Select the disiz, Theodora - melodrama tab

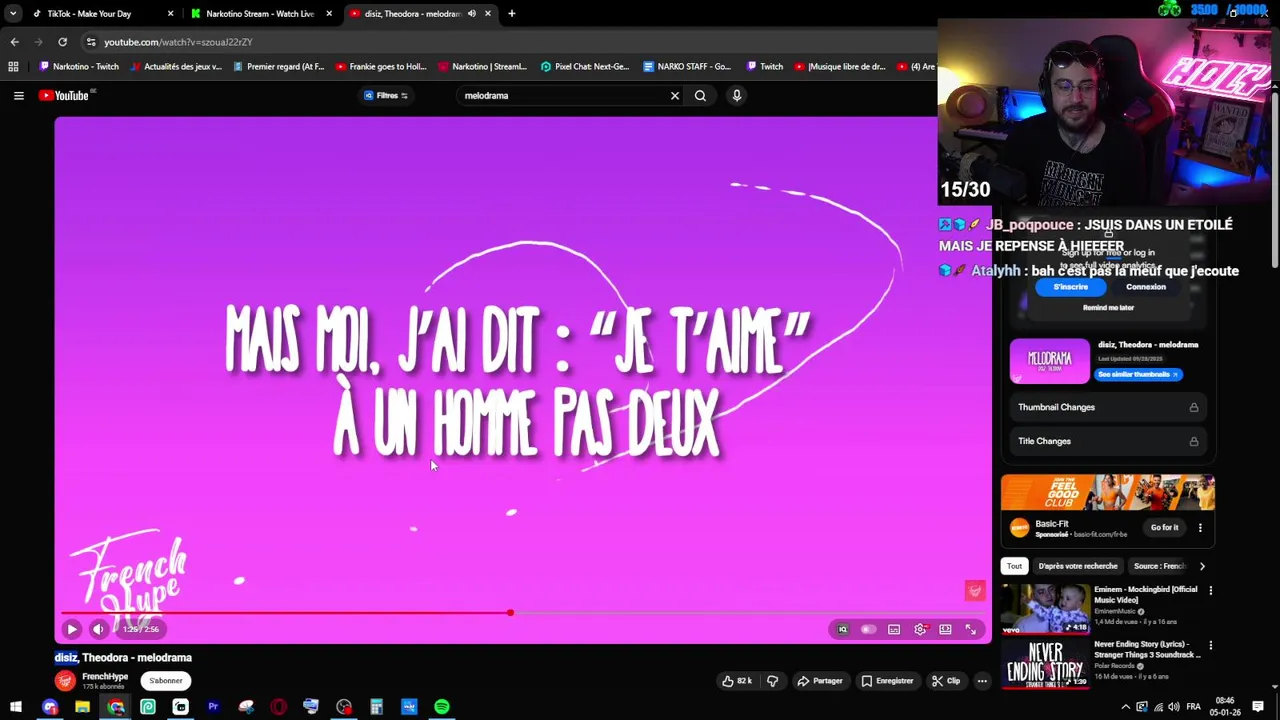(x=420, y=13)
